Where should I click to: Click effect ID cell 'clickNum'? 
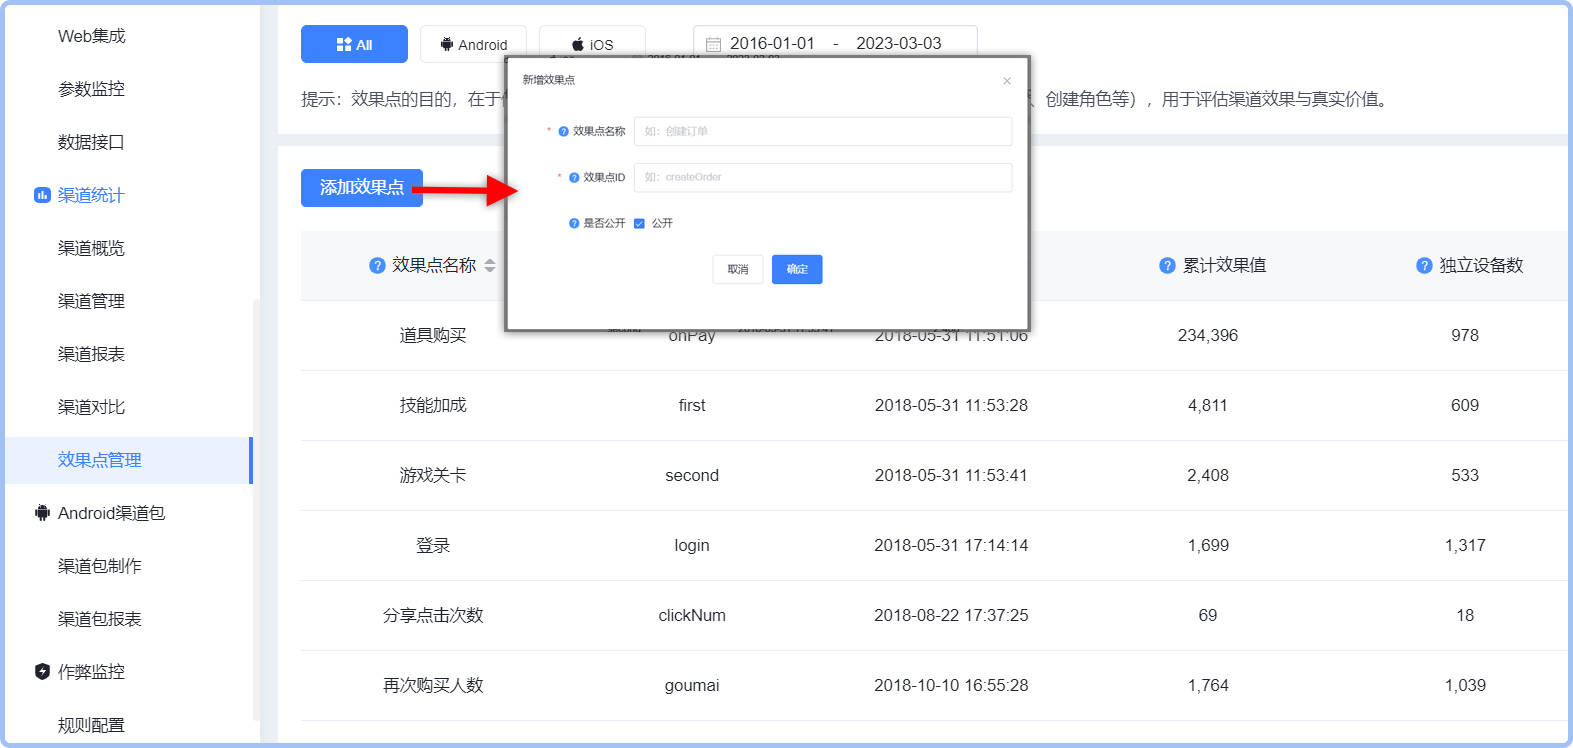[692, 615]
